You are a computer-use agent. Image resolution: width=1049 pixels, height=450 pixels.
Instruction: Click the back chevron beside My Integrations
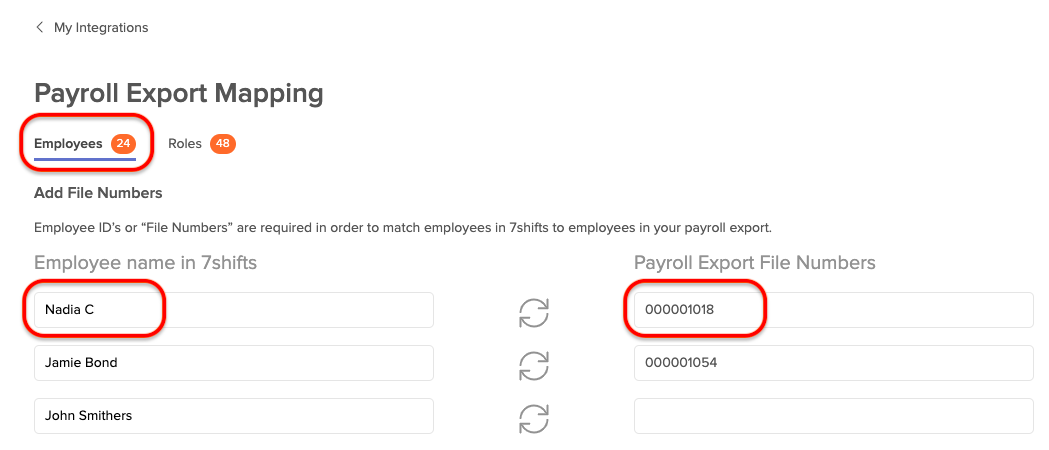pyautogui.click(x=39, y=27)
